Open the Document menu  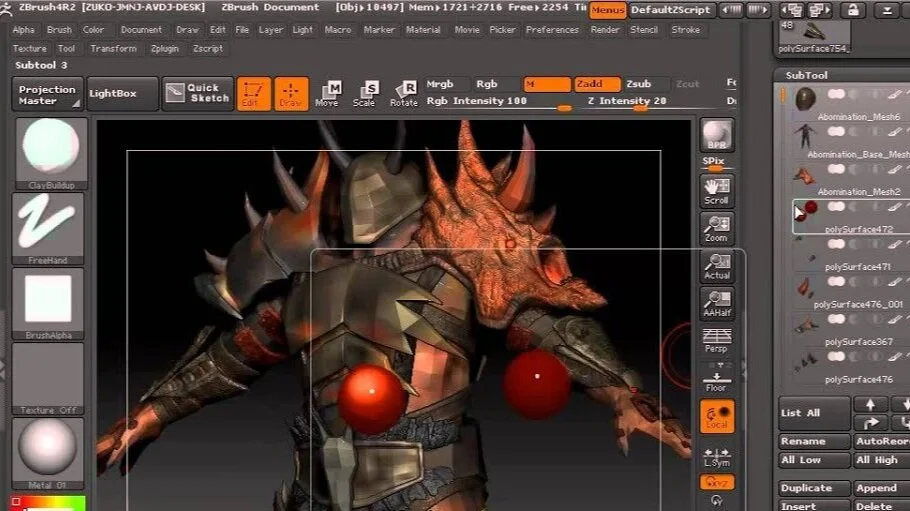[141, 30]
